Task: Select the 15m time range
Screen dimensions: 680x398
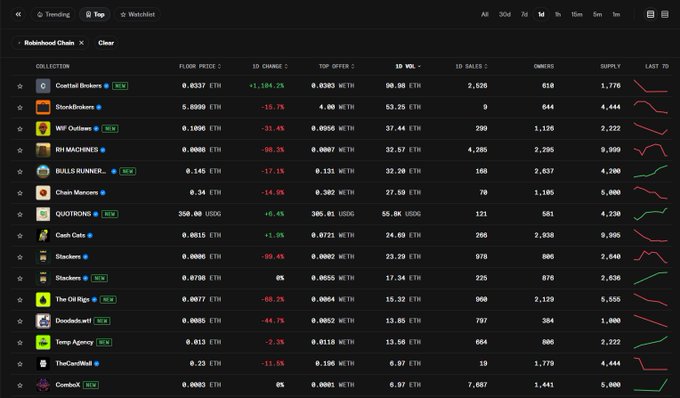Action: point(577,14)
